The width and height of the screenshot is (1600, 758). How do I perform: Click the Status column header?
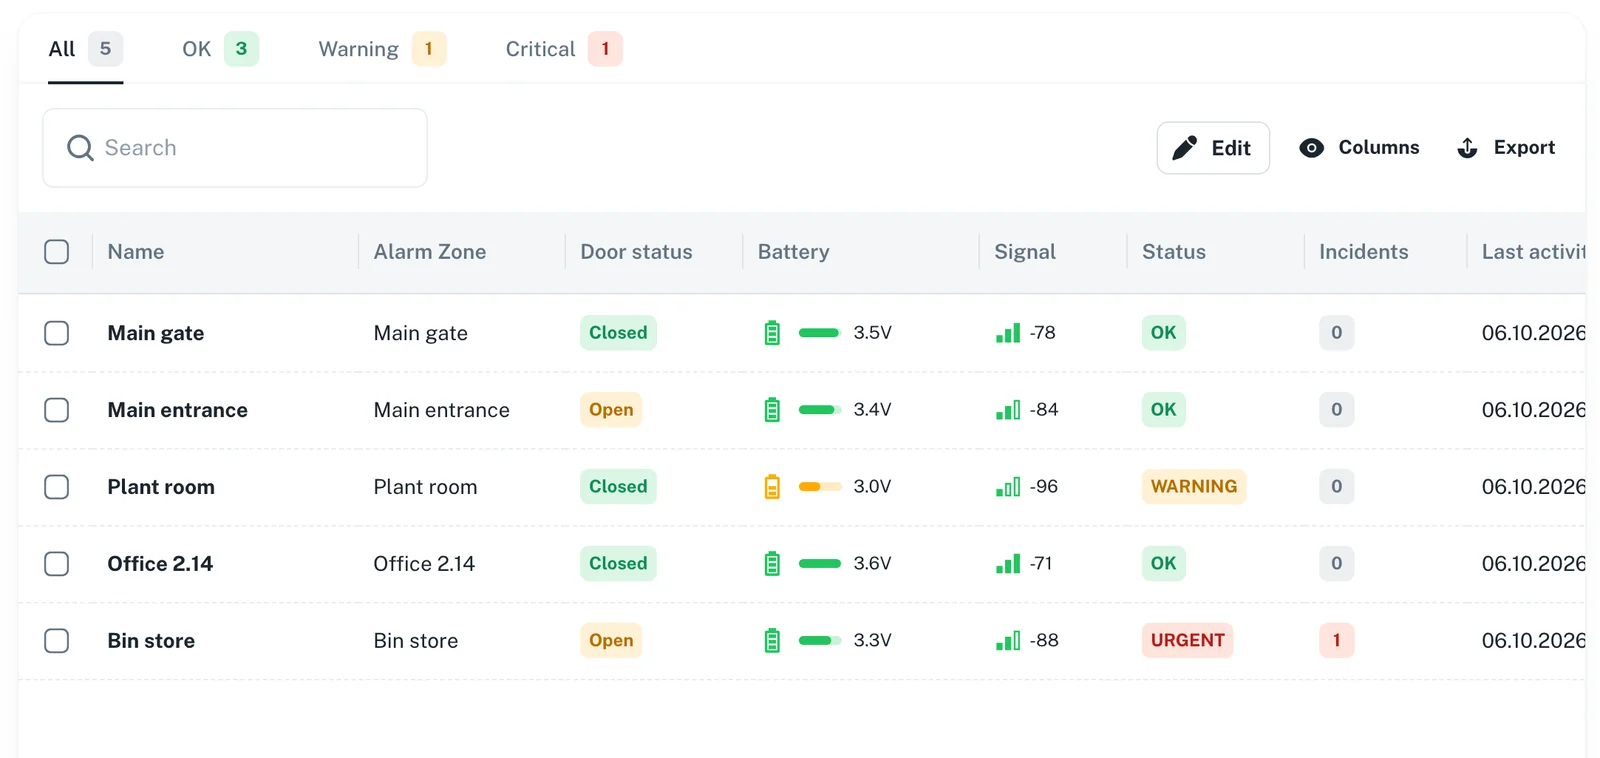coord(1174,252)
